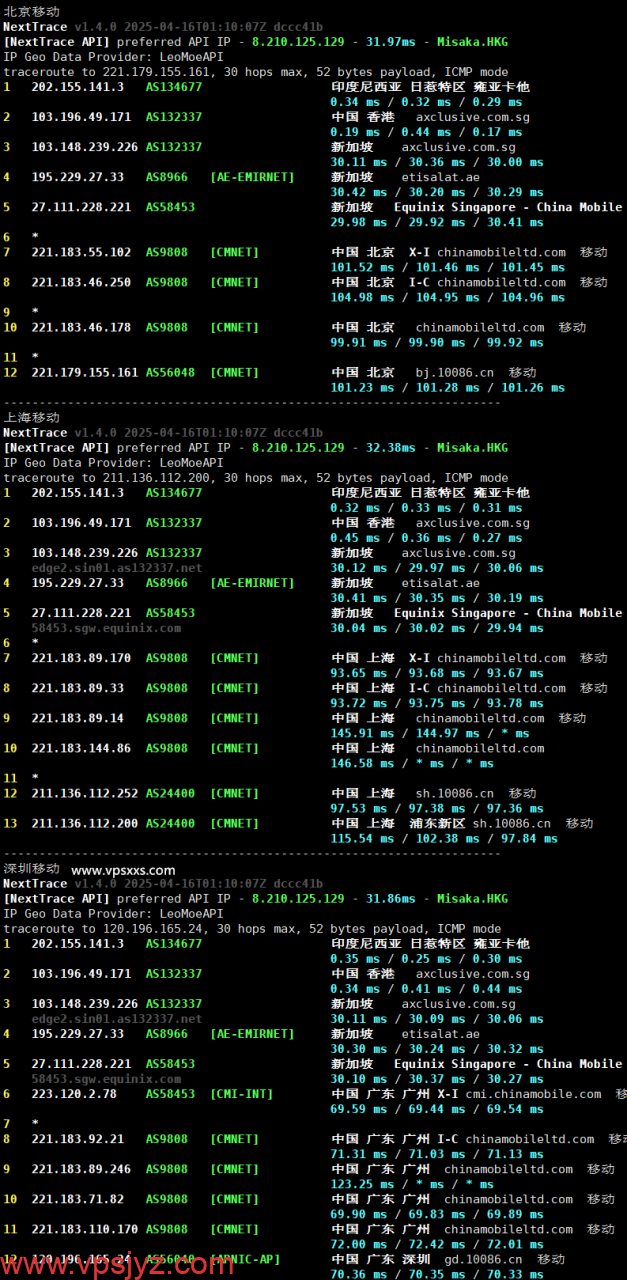Click hop IP 221.183.89.14
Viewport: 627px width, 1280px height.
(78, 718)
